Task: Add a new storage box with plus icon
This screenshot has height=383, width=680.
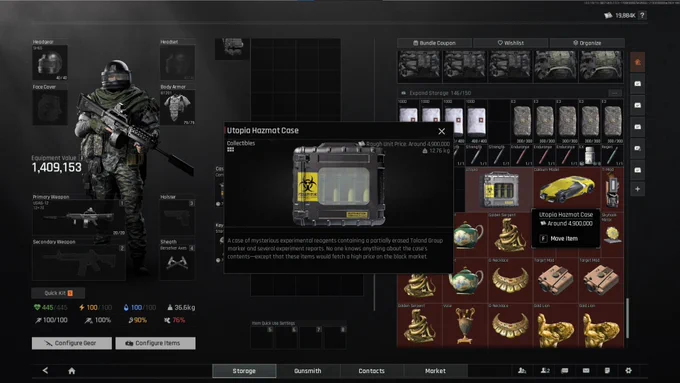Action: [638, 189]
